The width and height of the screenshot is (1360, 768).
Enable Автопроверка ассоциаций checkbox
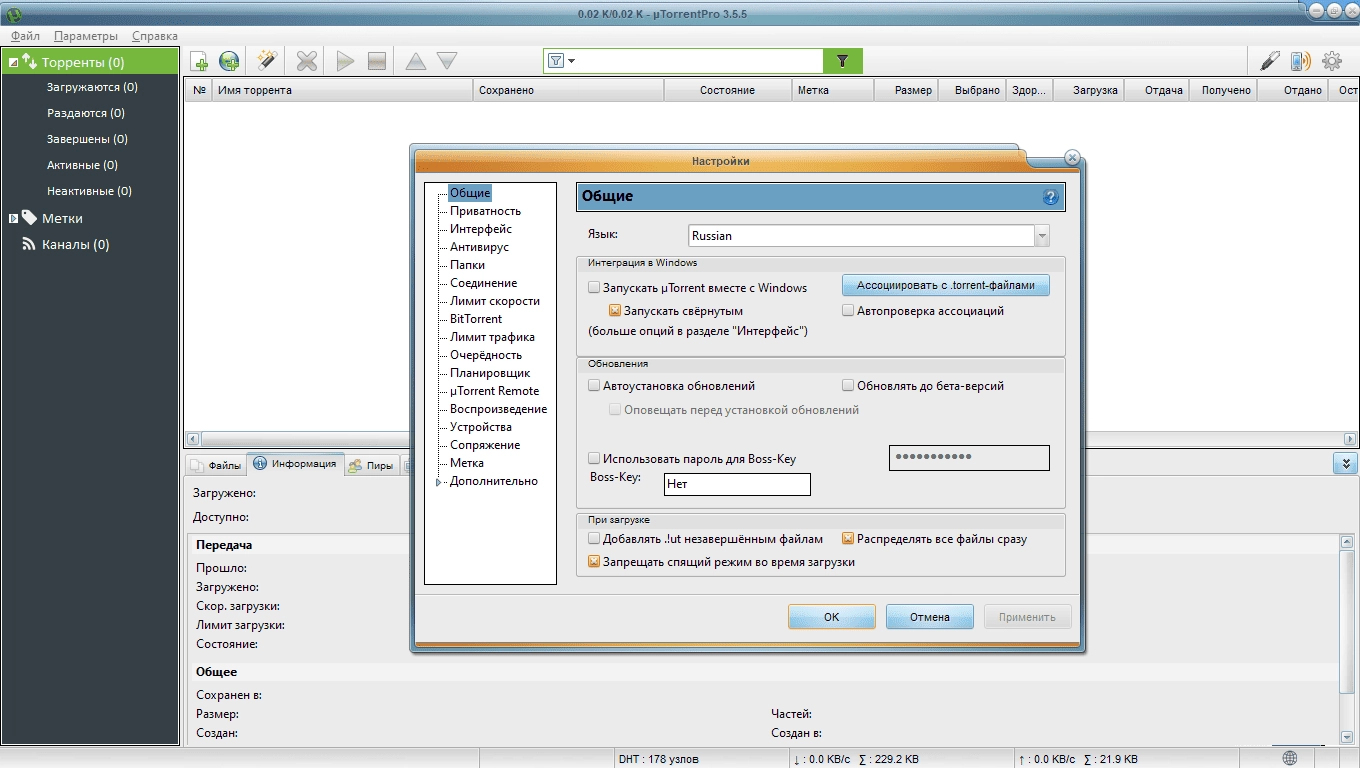848,311
